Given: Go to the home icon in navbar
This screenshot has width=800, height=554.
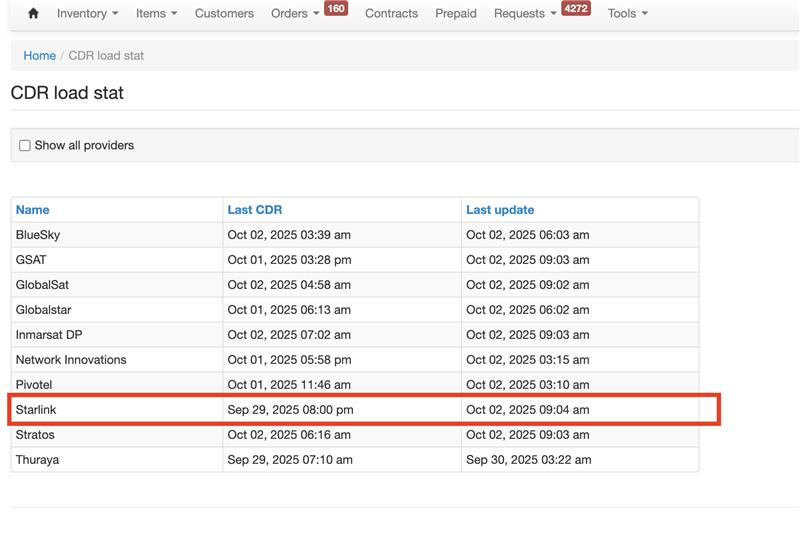Looking at the screenshot, I should click(33, 13).
